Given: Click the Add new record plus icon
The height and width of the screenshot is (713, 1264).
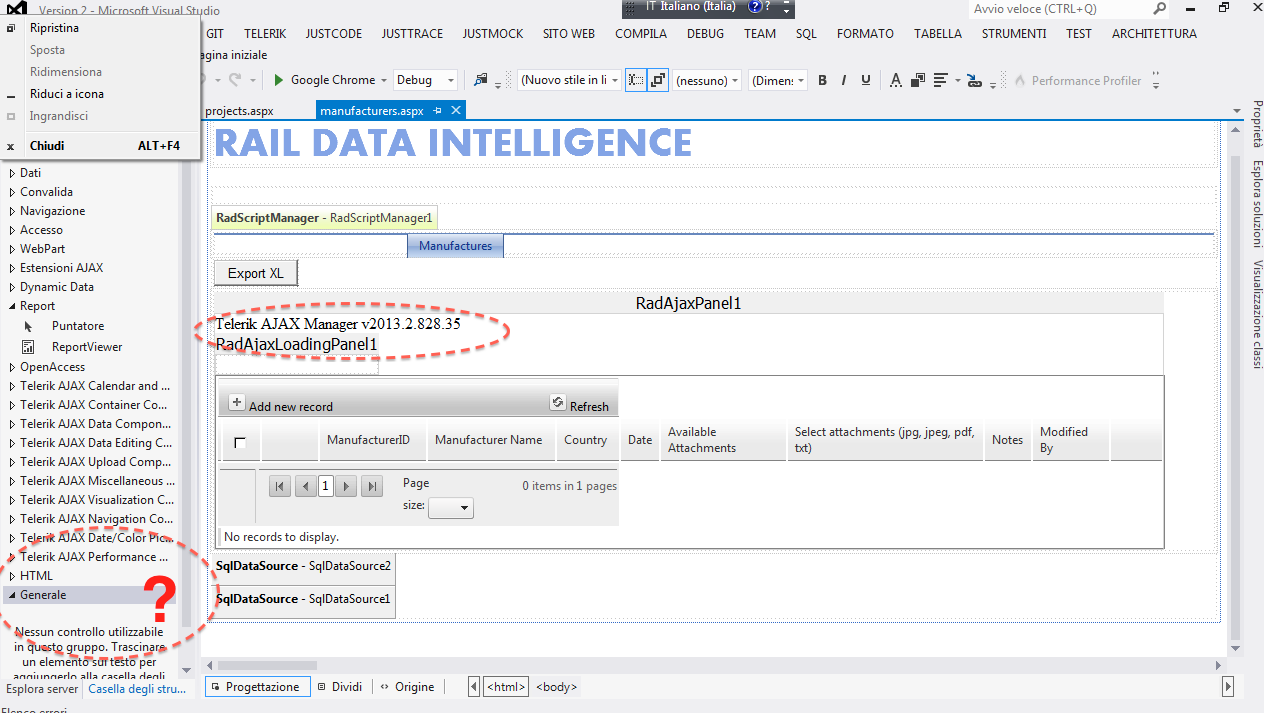Looking at the screenshot, I should [237, 403].
